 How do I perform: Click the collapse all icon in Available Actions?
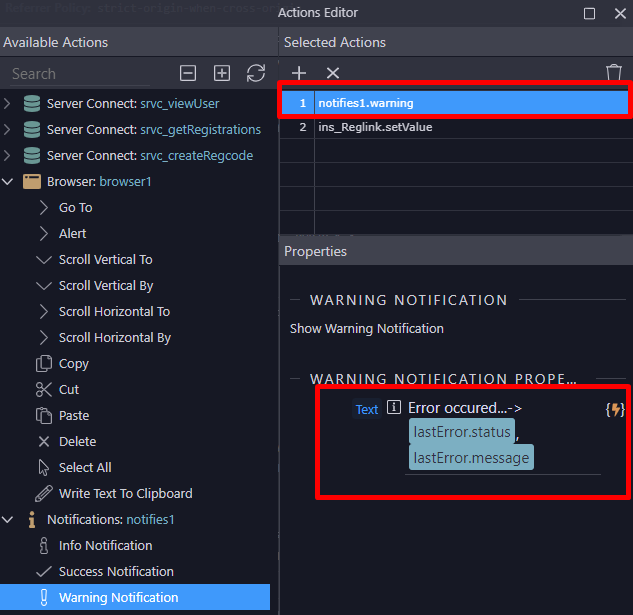(x=188, y=73)
